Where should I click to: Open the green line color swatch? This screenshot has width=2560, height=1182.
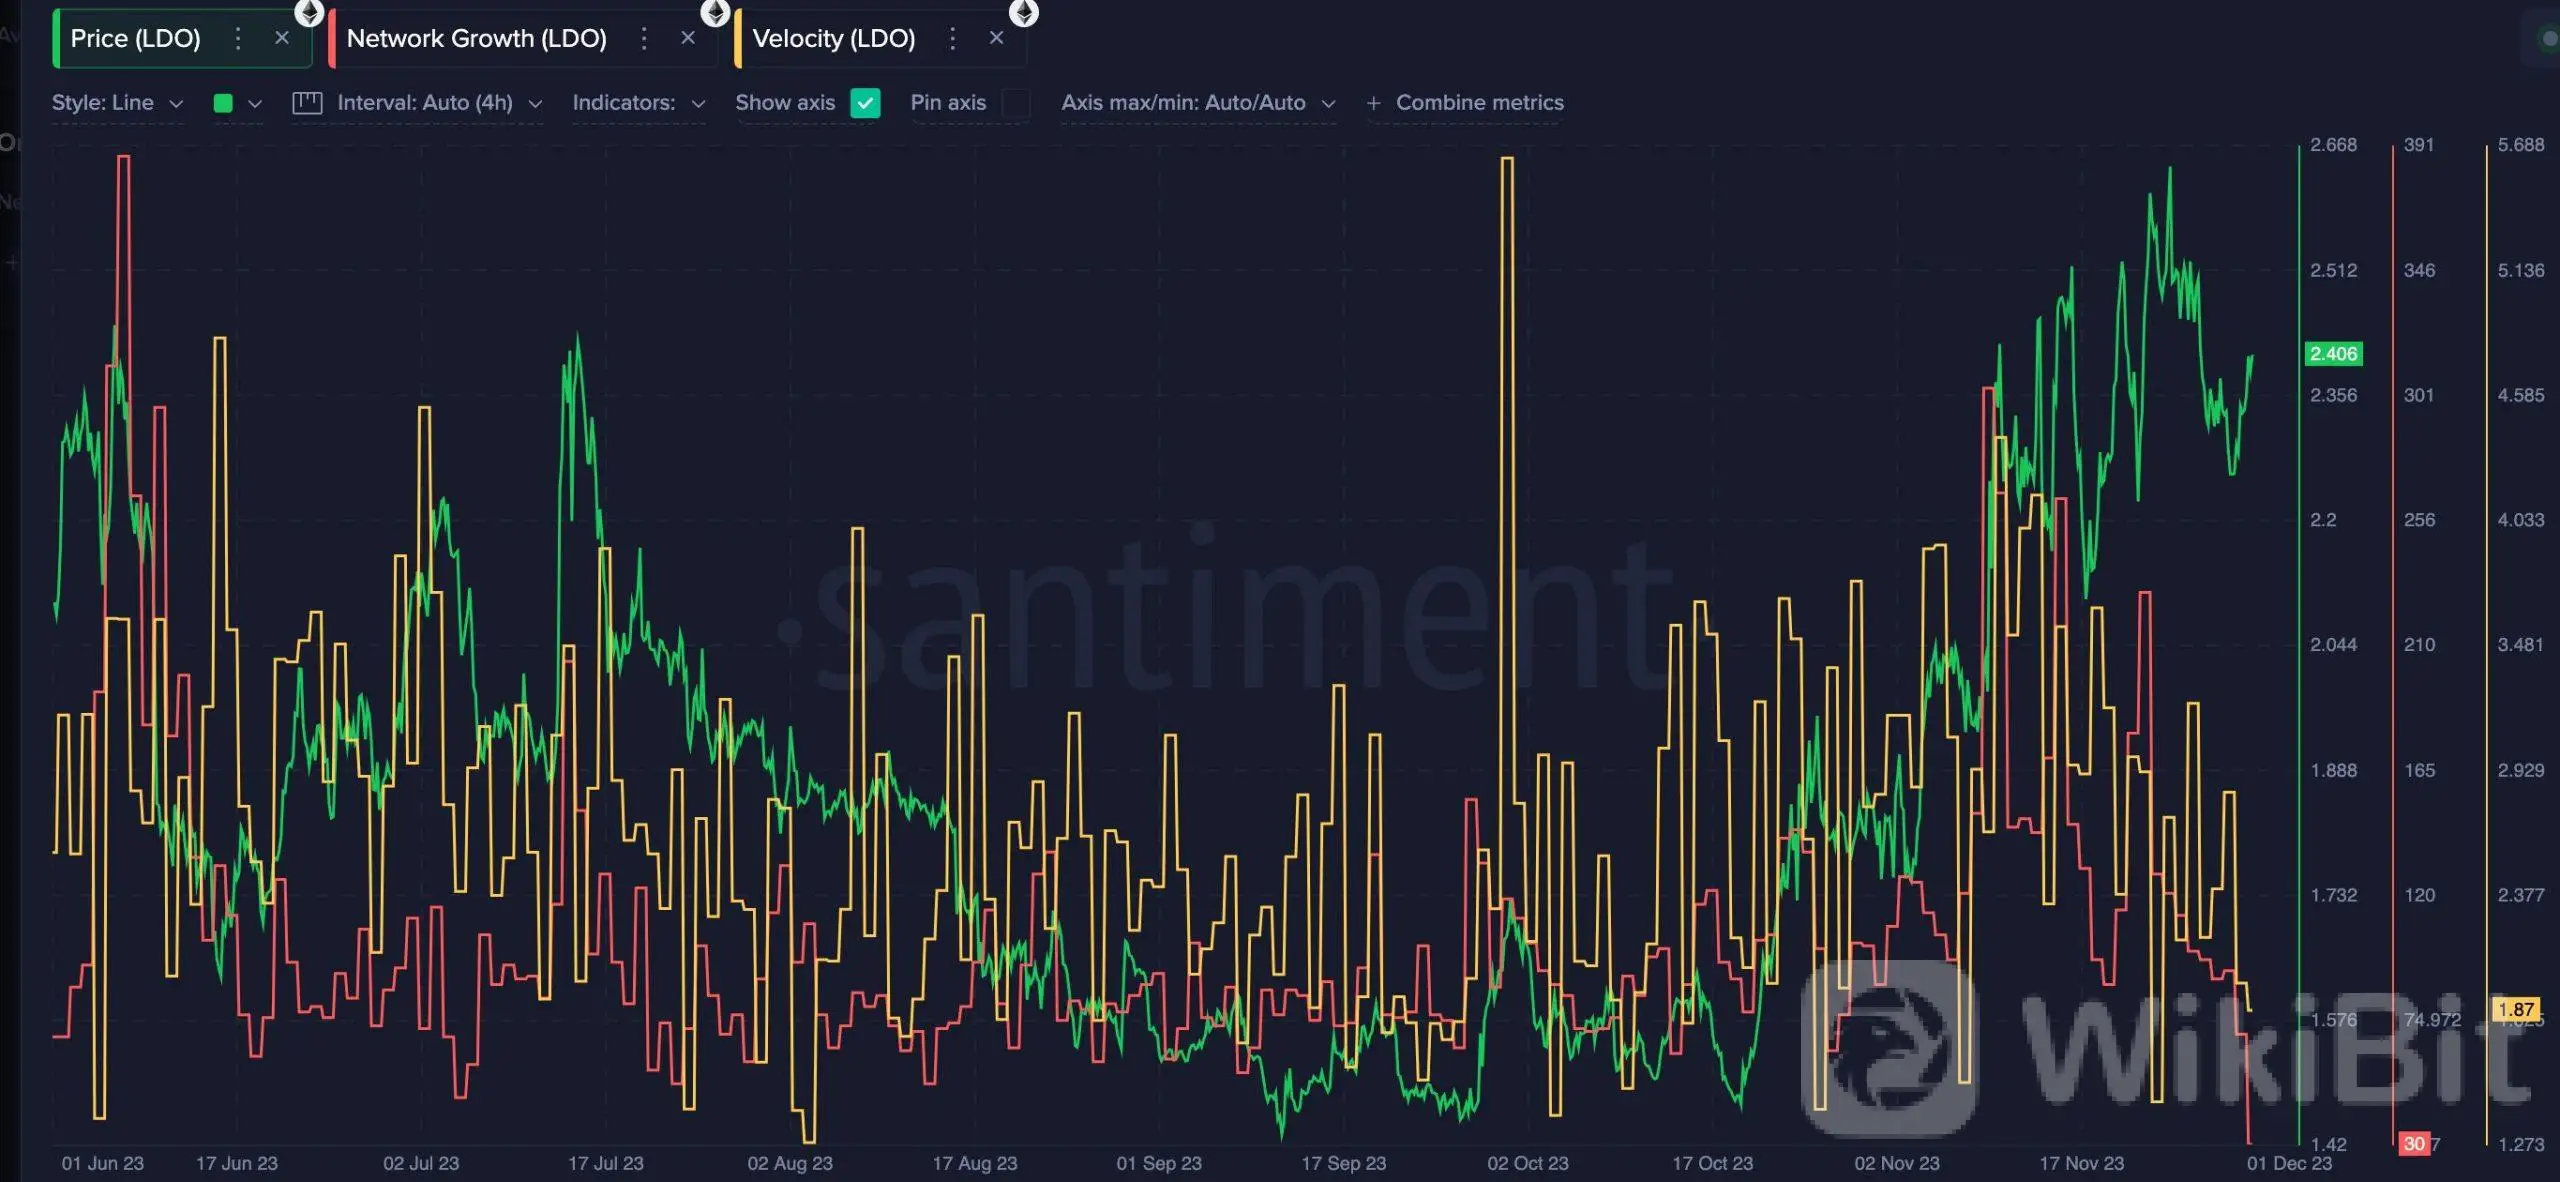223,103
